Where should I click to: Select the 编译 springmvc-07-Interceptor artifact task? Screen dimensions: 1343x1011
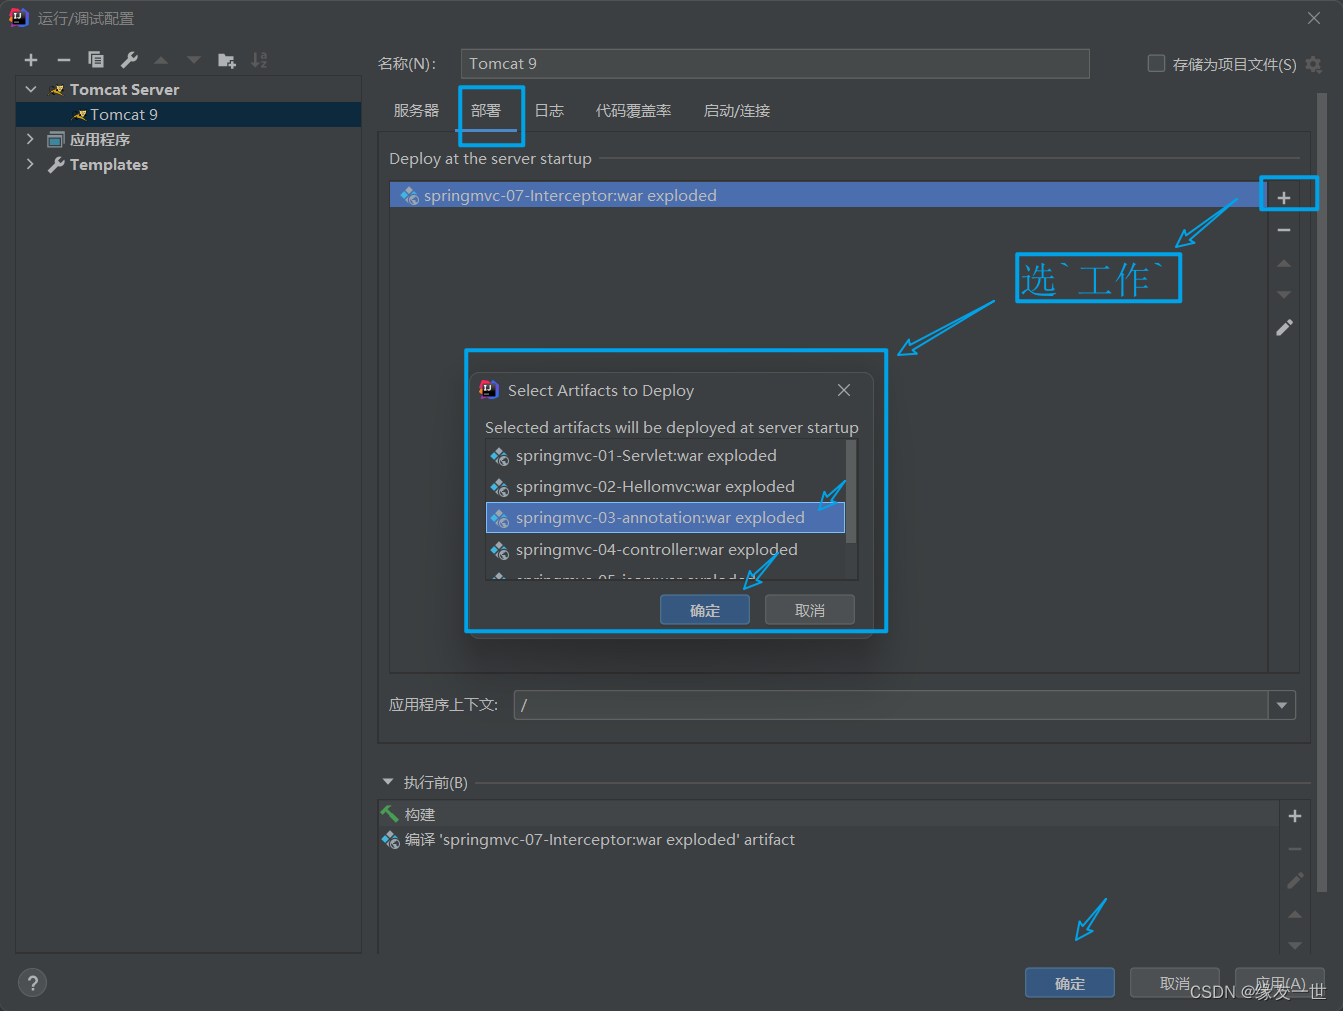(x=828, y=840)
